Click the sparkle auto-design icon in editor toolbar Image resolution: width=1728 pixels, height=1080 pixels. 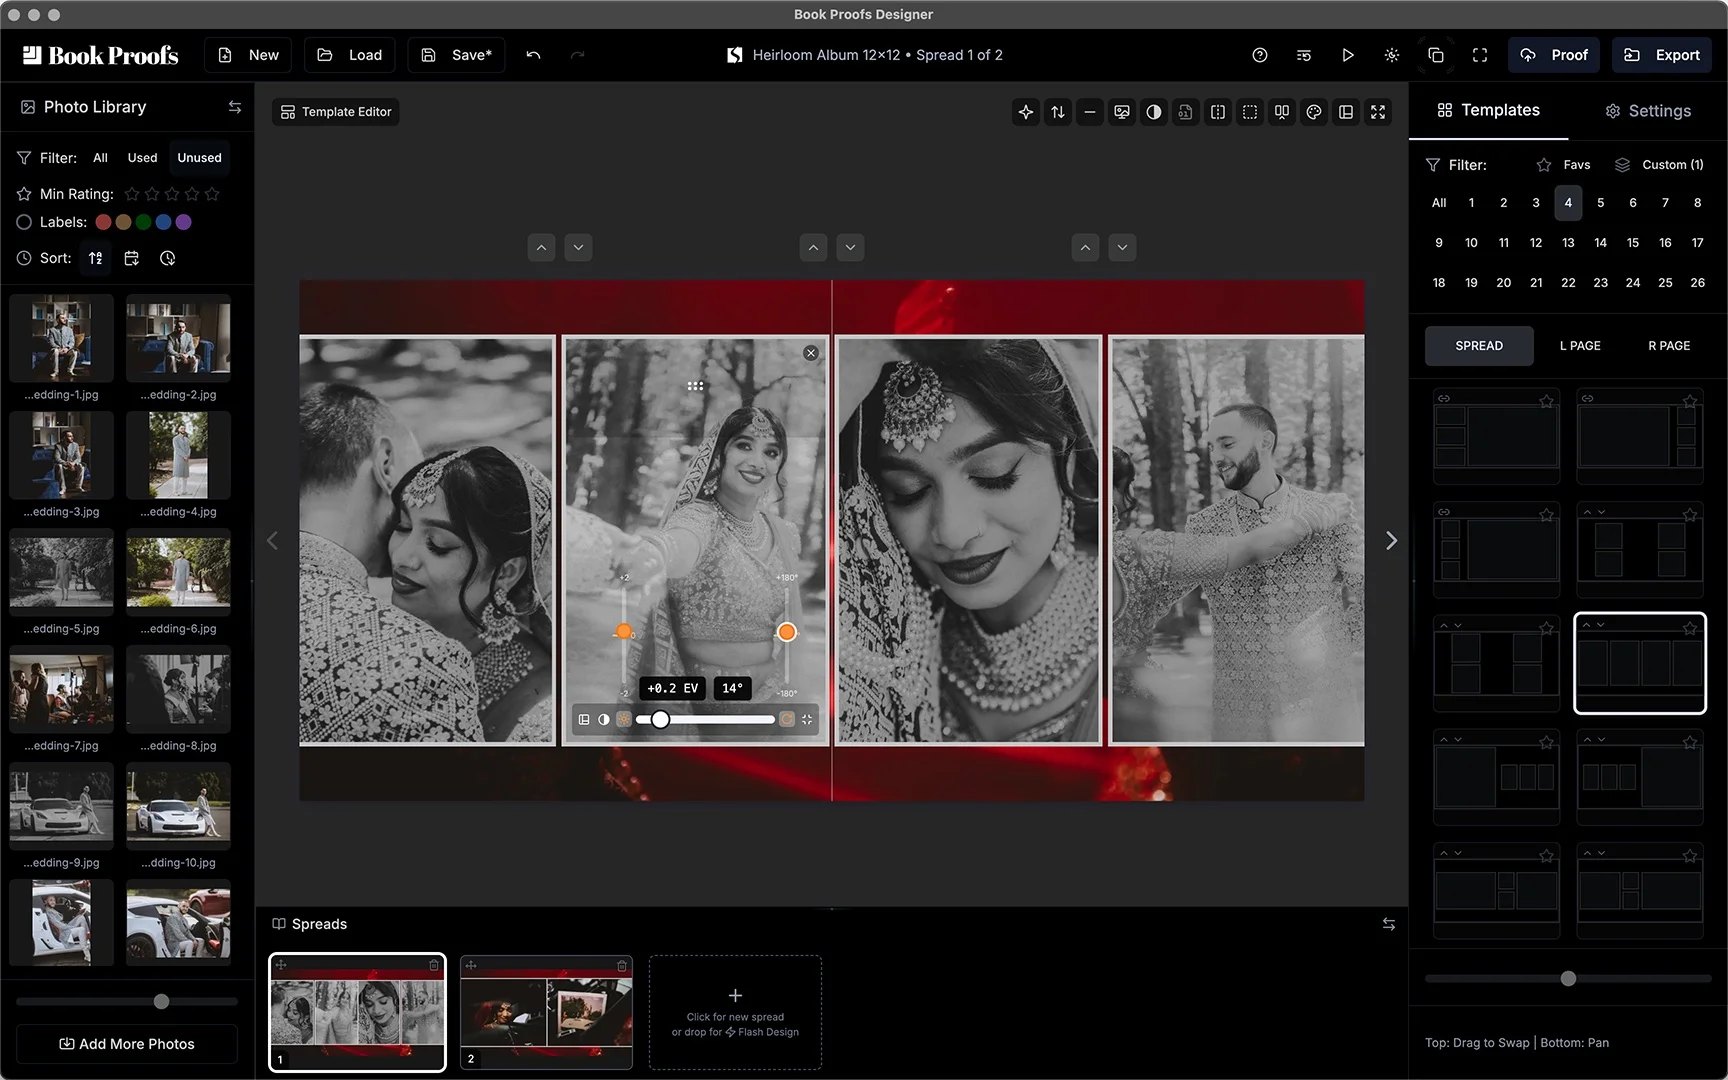tap(1025, 112)
